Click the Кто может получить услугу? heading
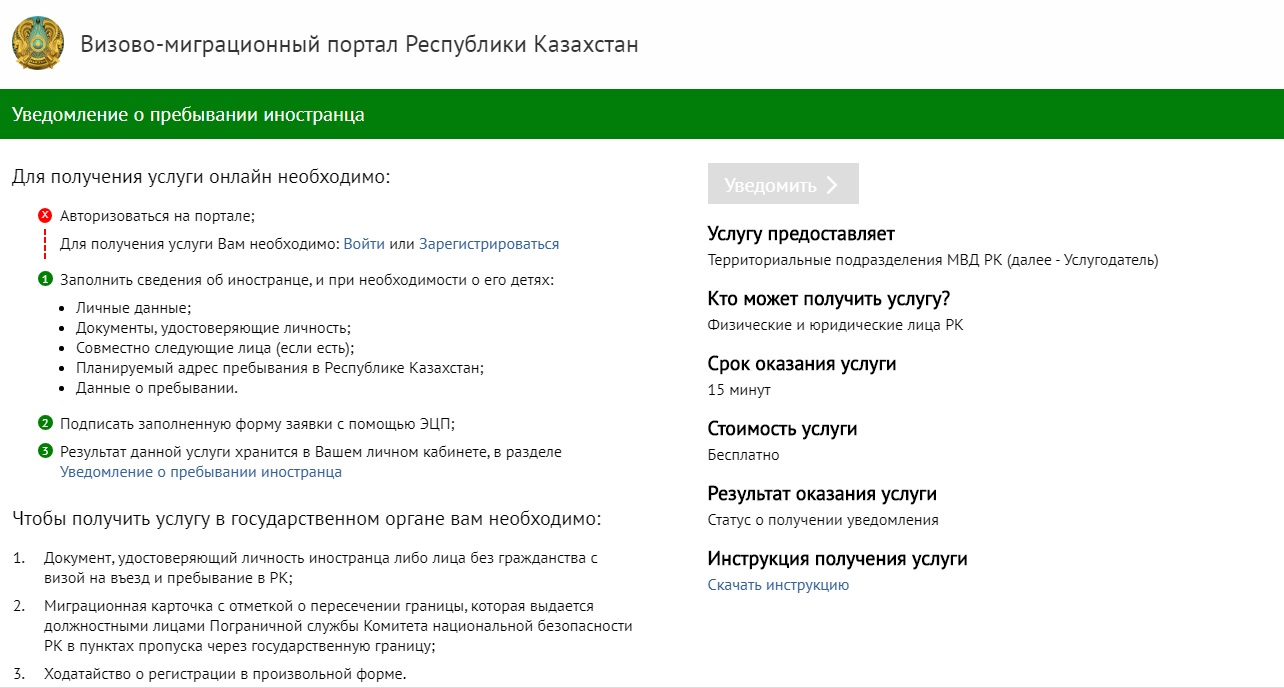The height and width of the screenshot is (688, 1284). pyautogui.click(x=828, y=299)
